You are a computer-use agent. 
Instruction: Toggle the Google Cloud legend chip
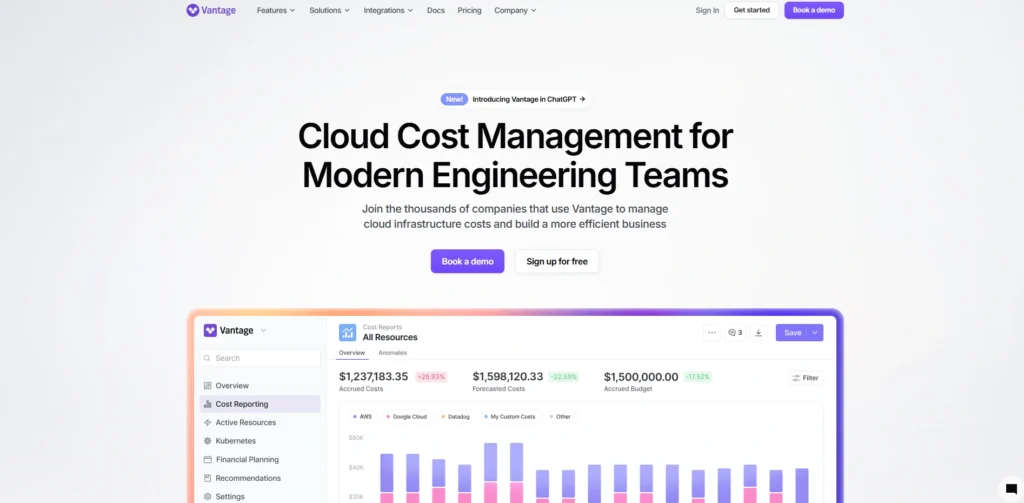tap(407, 417)
